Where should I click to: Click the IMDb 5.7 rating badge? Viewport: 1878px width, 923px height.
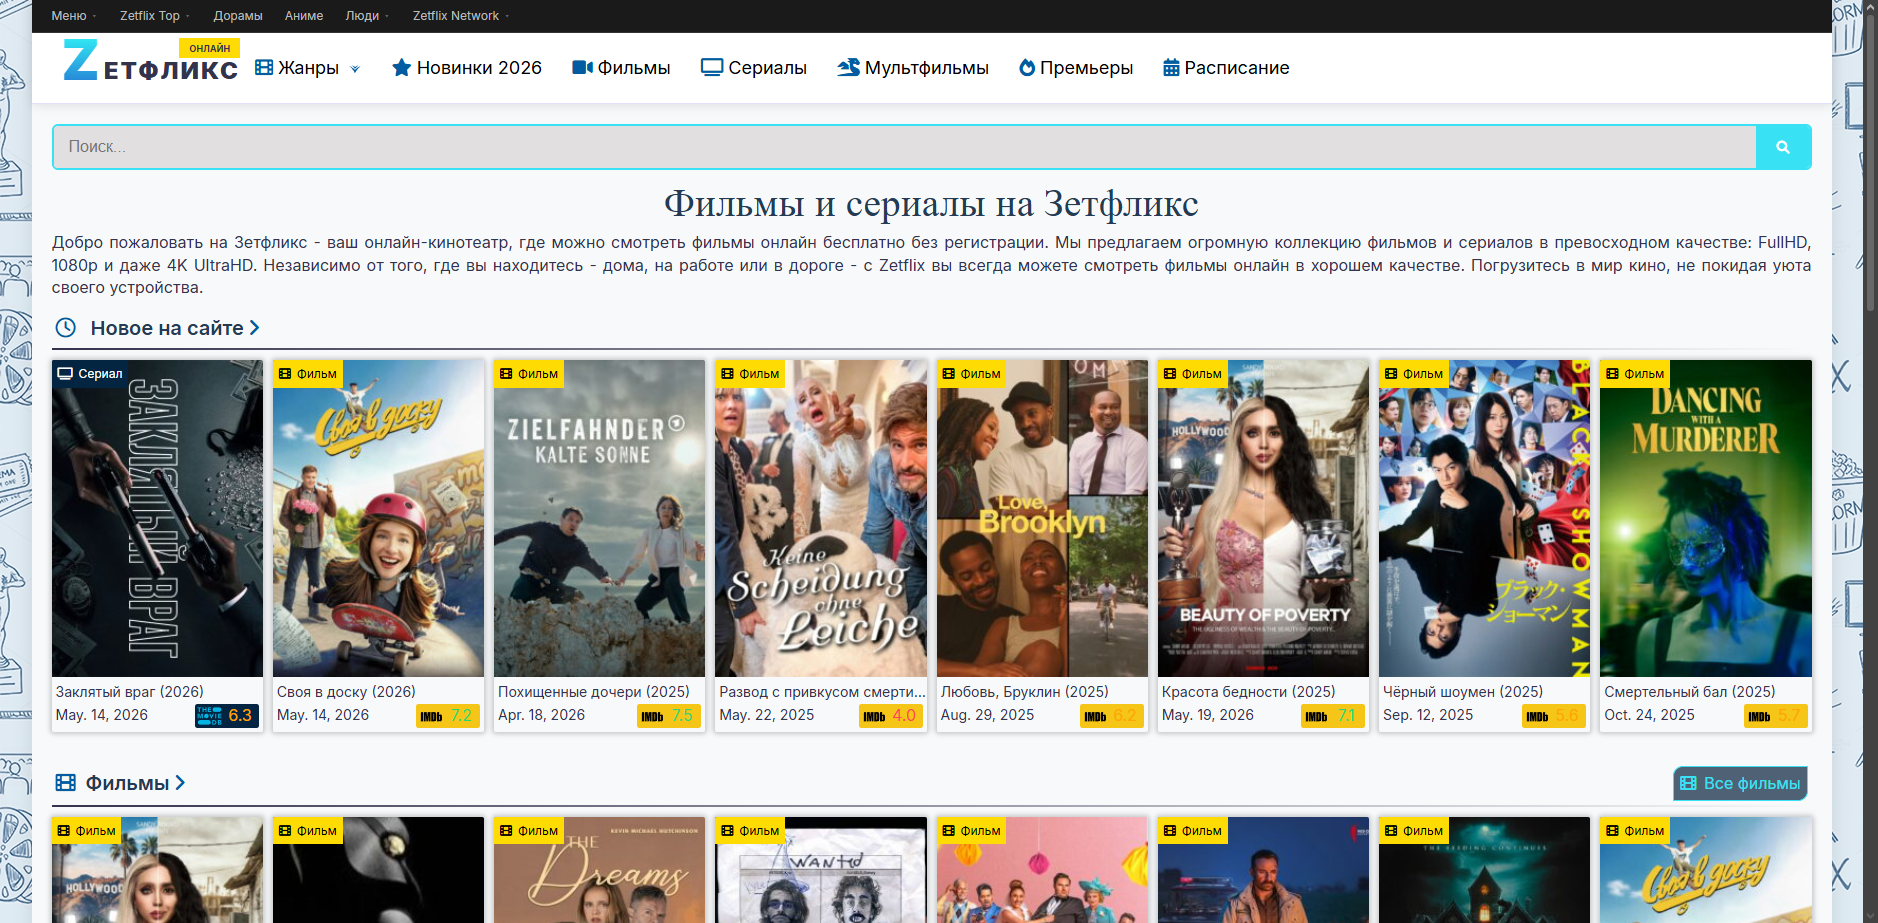(x=1776, y=716)
